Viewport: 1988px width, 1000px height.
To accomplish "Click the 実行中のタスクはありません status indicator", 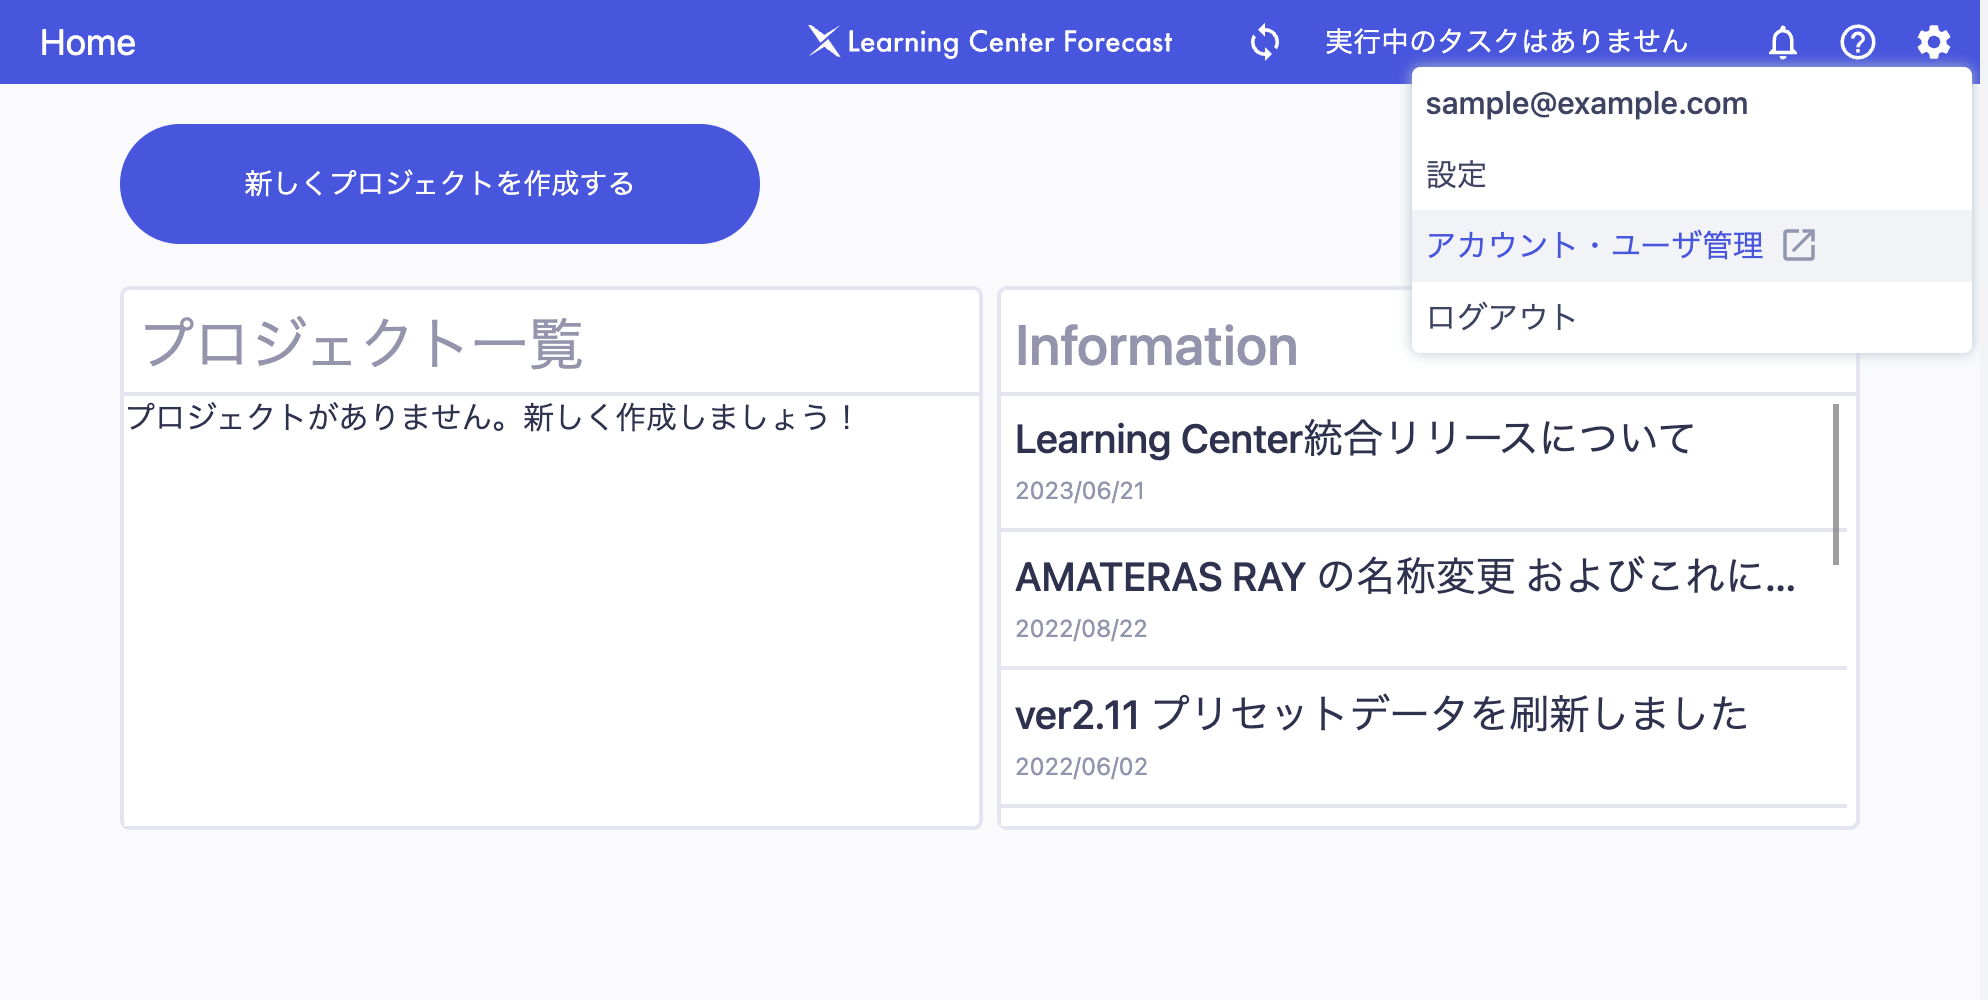I will pyautogui.click(x=1504, y=42).
